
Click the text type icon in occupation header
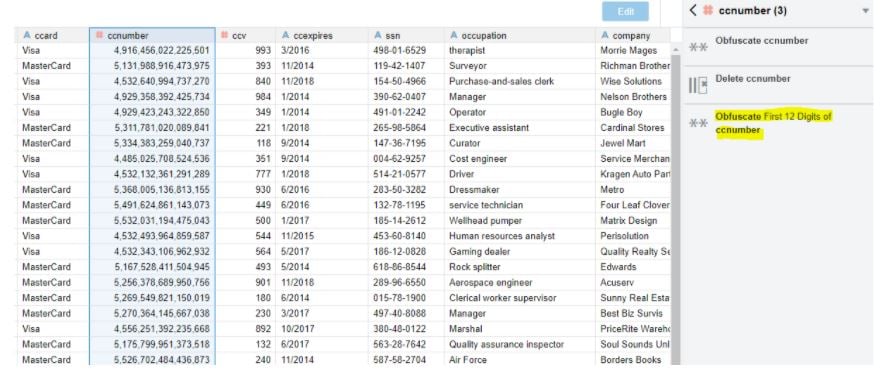(x=454, y=35)
